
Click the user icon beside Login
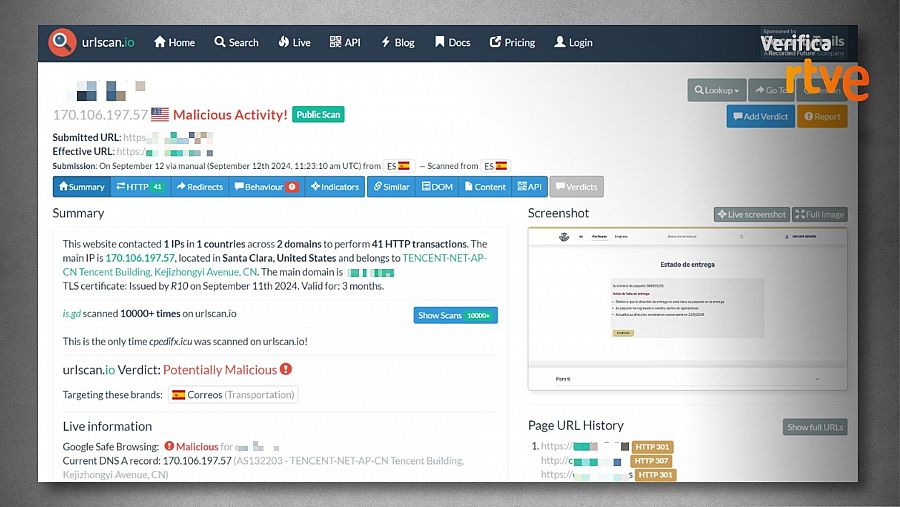(560, 42)
